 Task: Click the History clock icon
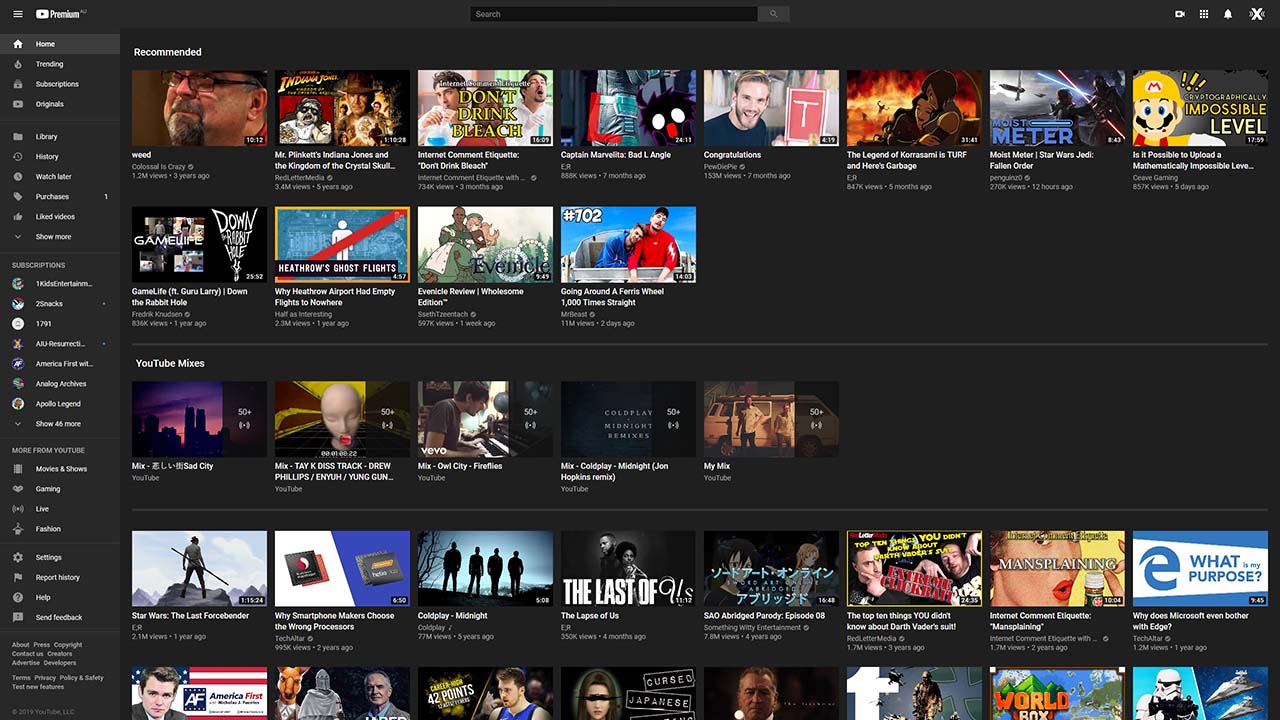click(18, 157)
